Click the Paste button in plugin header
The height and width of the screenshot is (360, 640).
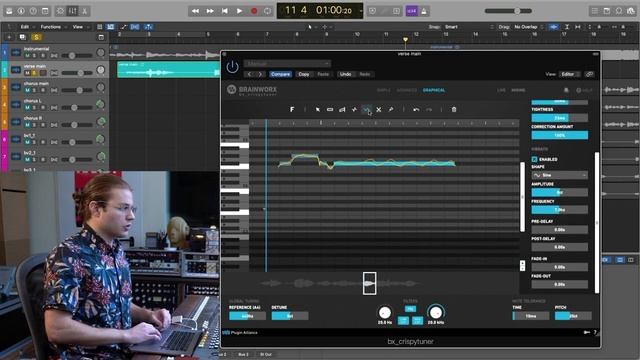point(323,74)
